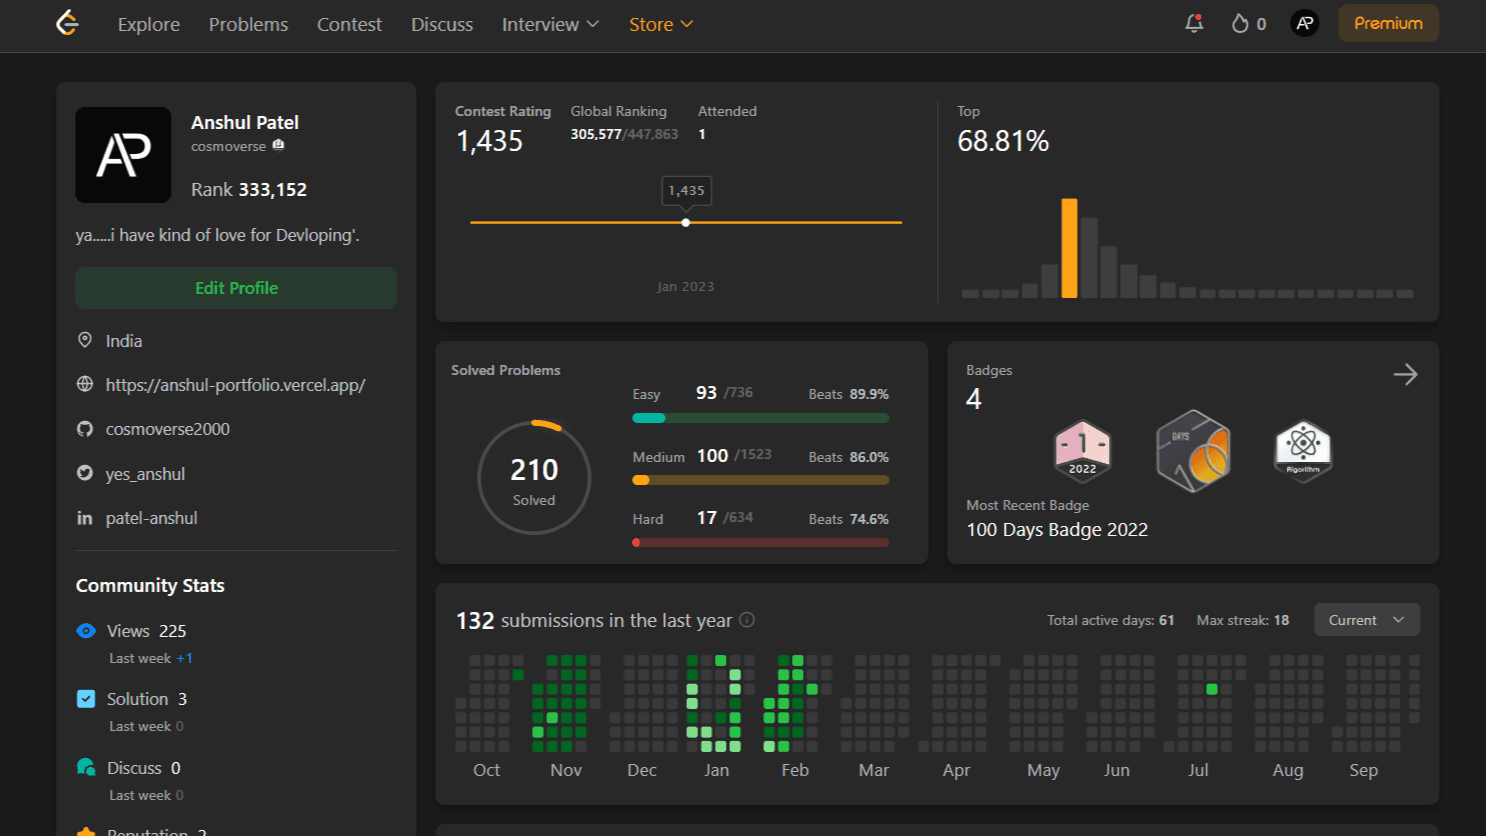This screenshot has height=836, width=1486.
Task: Click the bright green July submission square
Action: [x=1212, y=689]
